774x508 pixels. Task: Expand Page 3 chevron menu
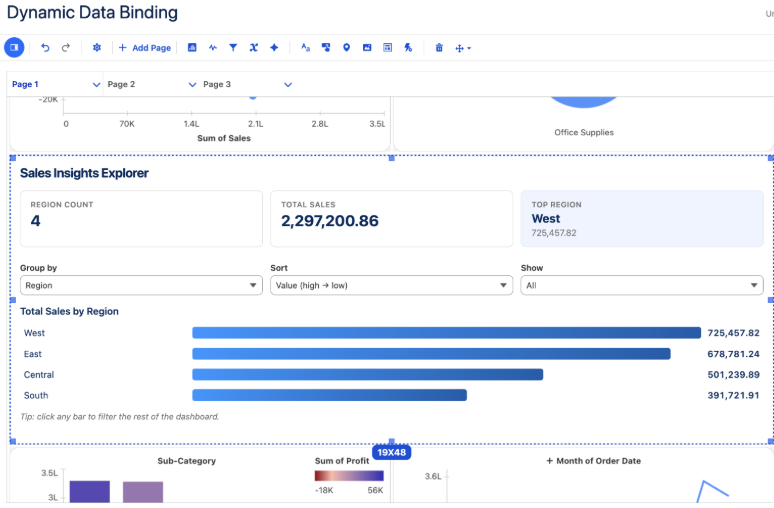click(x=288, y=85)
